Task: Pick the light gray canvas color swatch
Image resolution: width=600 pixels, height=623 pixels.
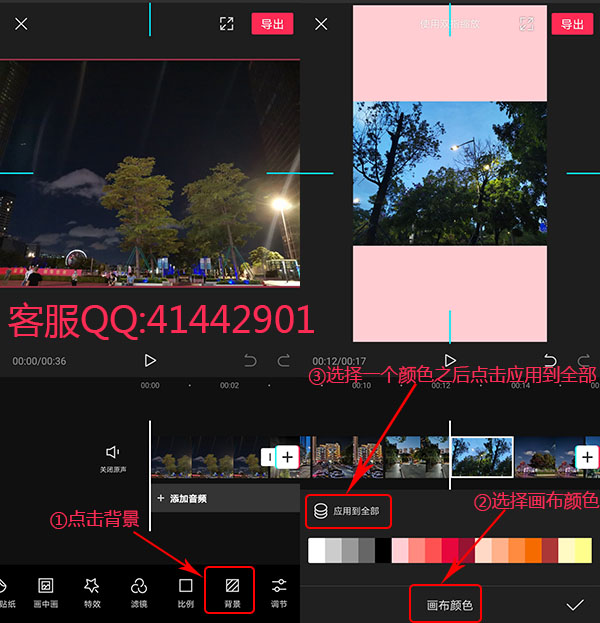Action: click(x=333, y=550)
